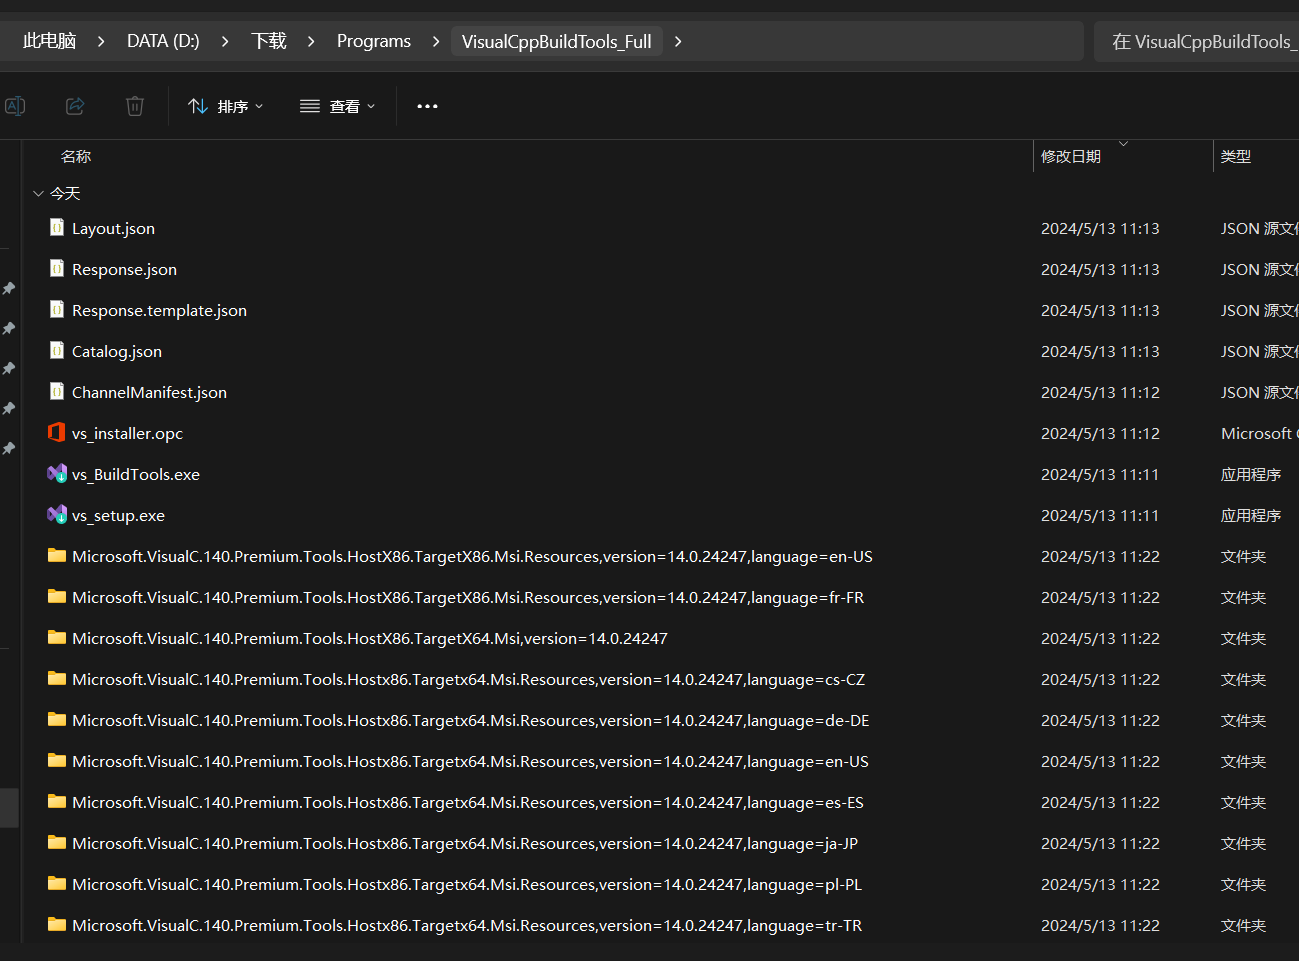Click 文件夹 type of language=pl-PL row
Image resolution: width=1299 pixels, height=961 pixels.
(1243, 885)
